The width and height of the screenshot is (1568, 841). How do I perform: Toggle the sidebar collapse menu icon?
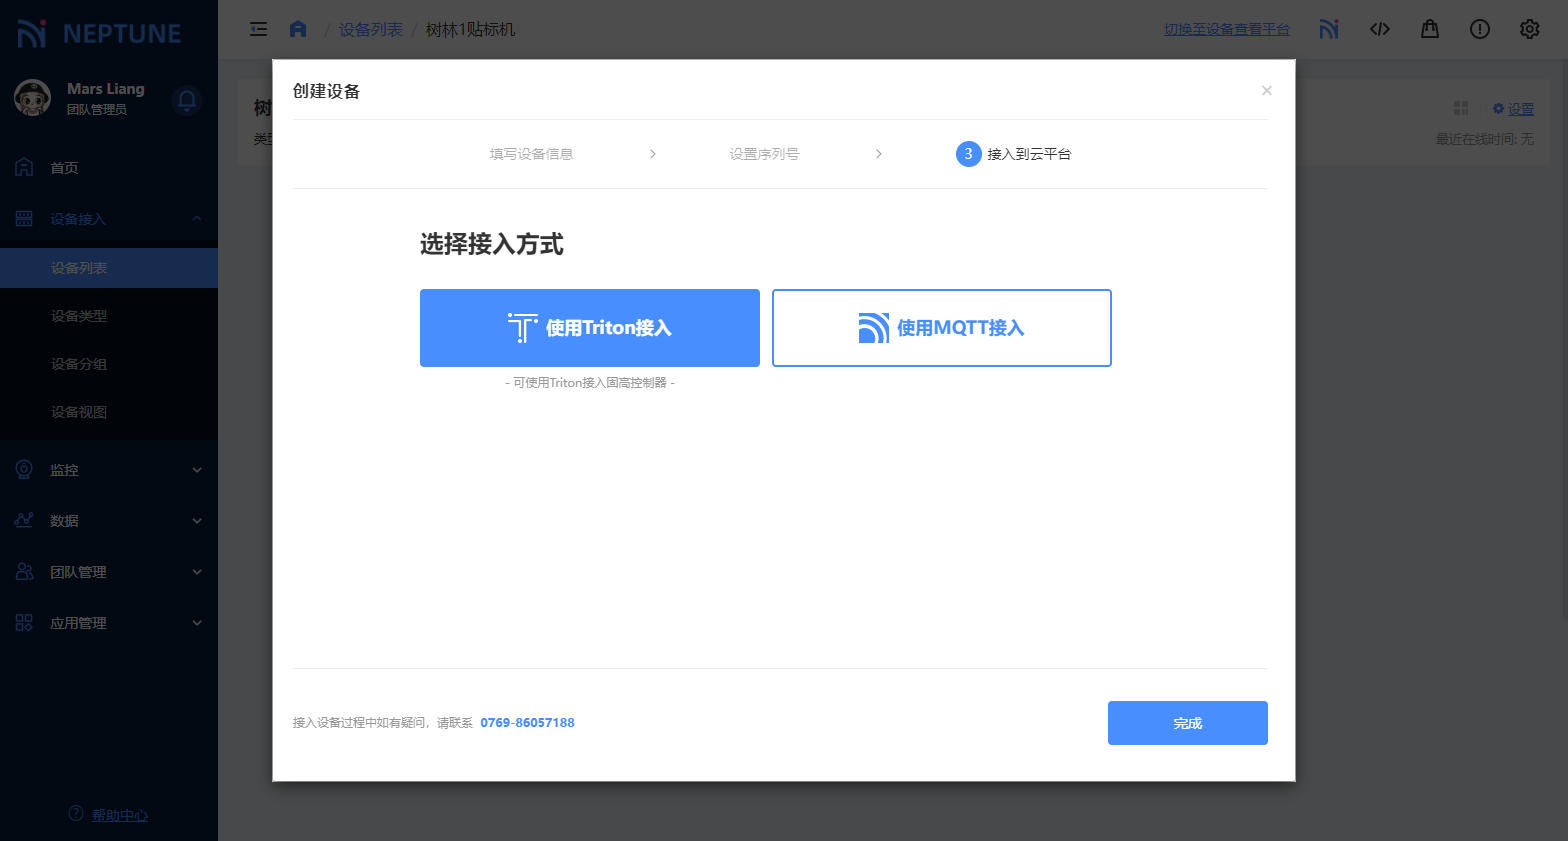[x=258, y=29]
